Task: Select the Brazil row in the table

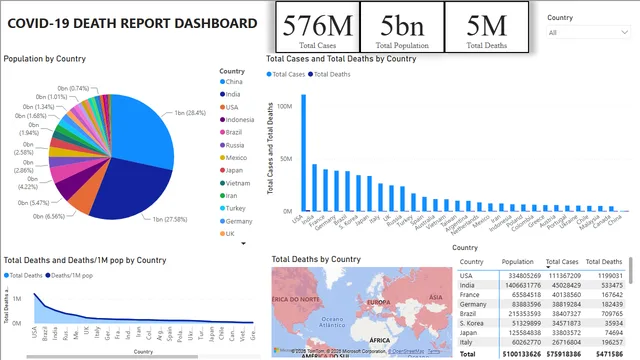Action: pyautogui.click(x=542, y=313)
